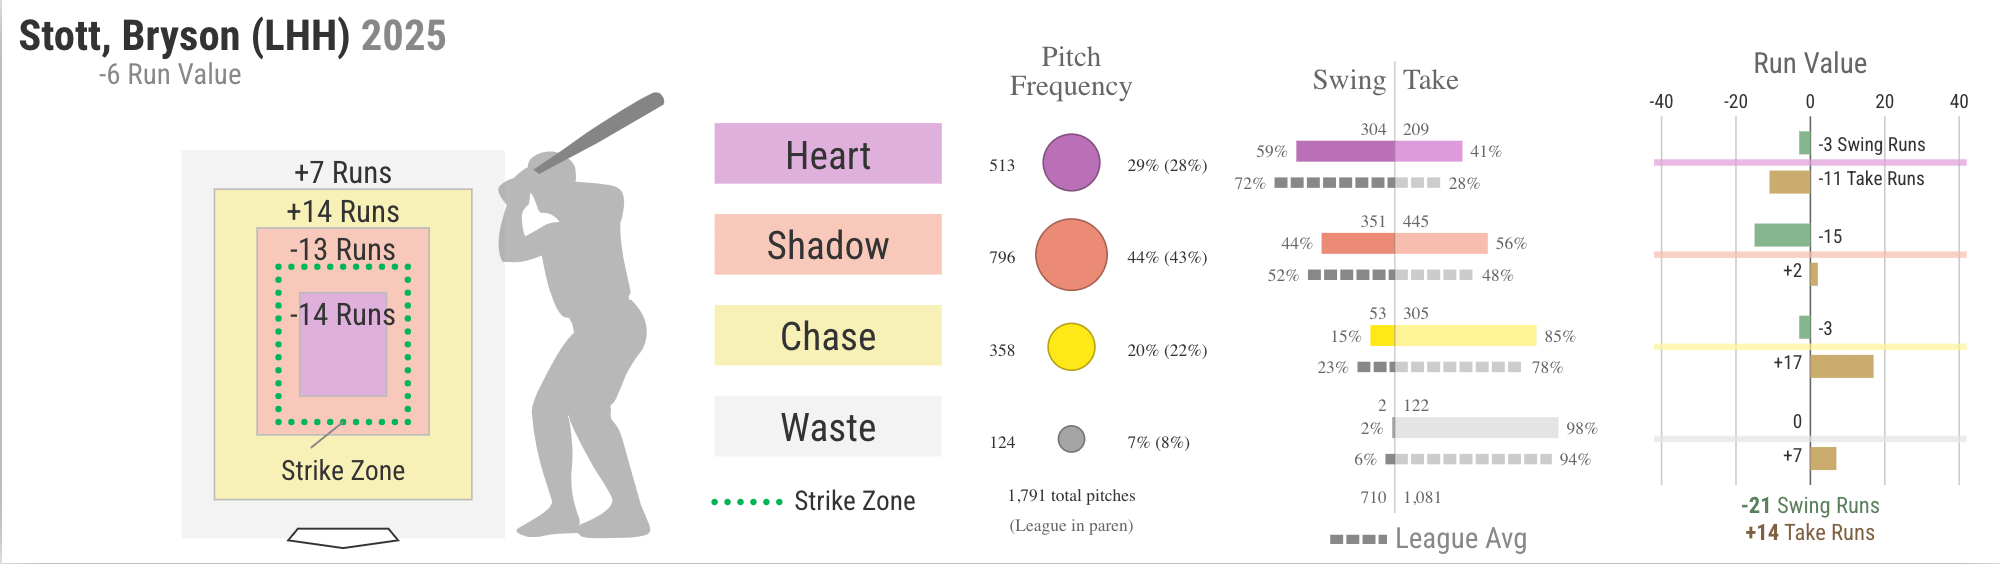Screen dimensions: 2000x564
Task: Click the +7 Runs waste zone label
Action: point(343,172)
